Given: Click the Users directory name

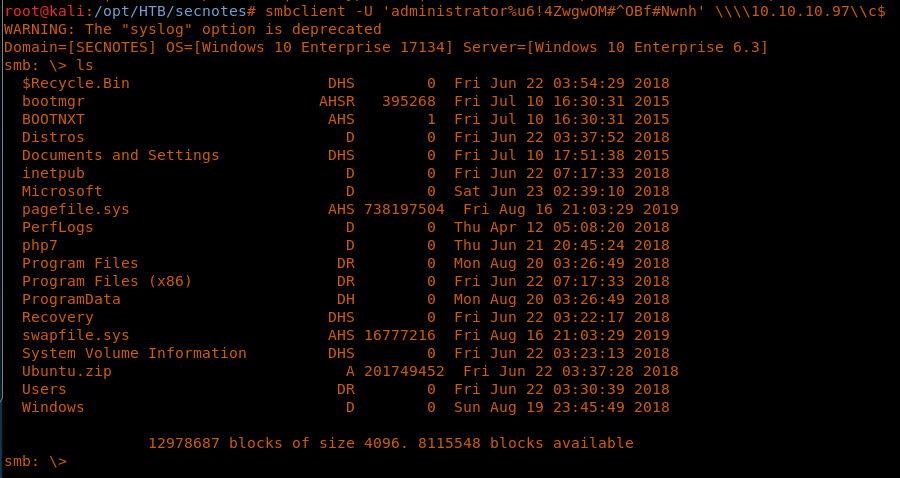Looking at the screenshot, I should [x=44, y=389].
